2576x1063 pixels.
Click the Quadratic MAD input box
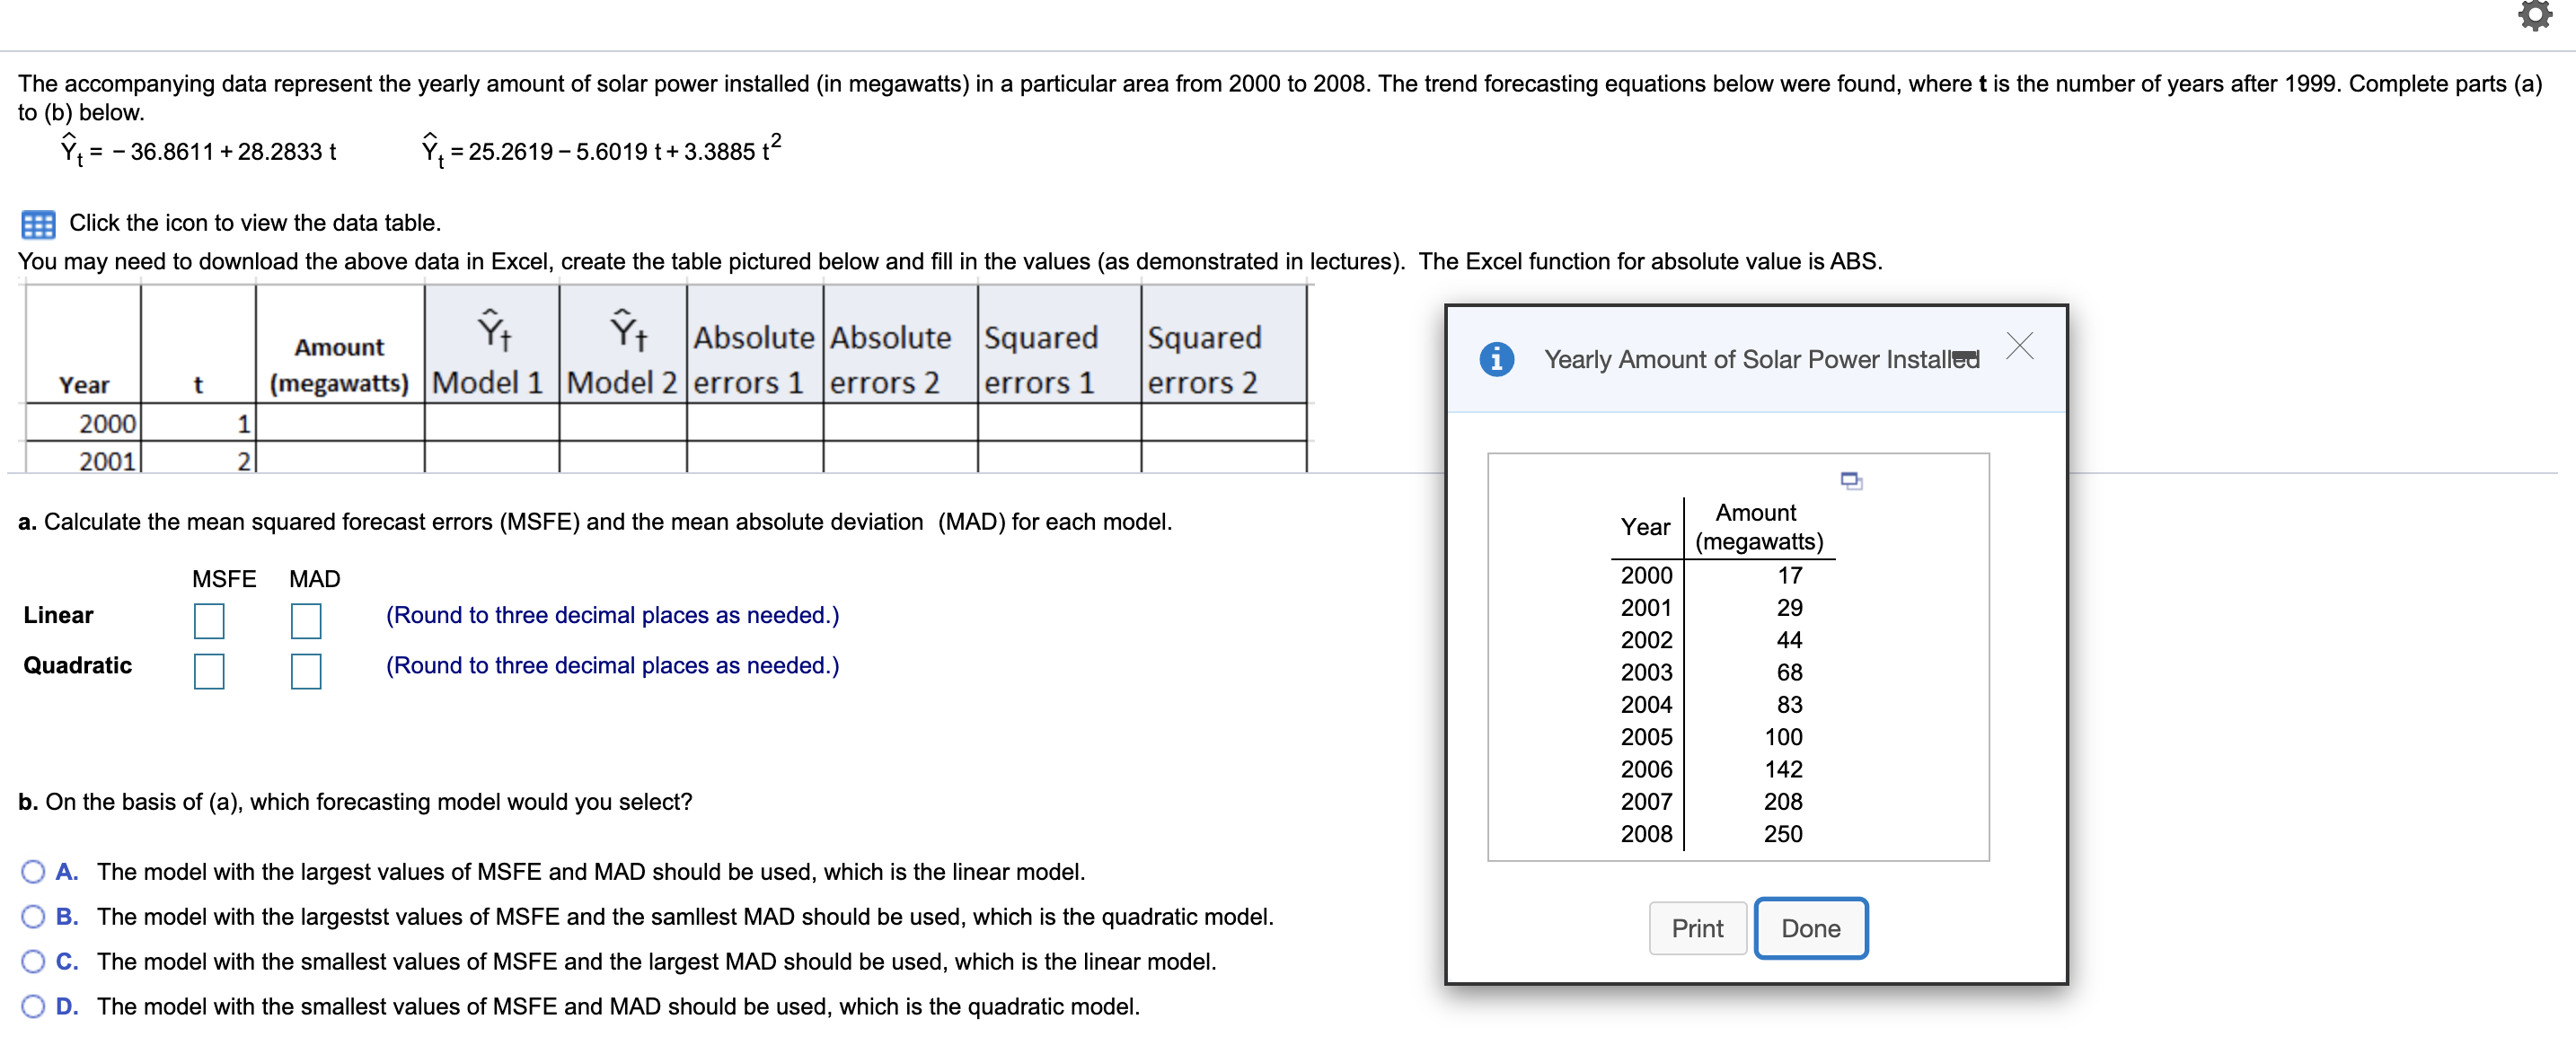tap(306, 671)
